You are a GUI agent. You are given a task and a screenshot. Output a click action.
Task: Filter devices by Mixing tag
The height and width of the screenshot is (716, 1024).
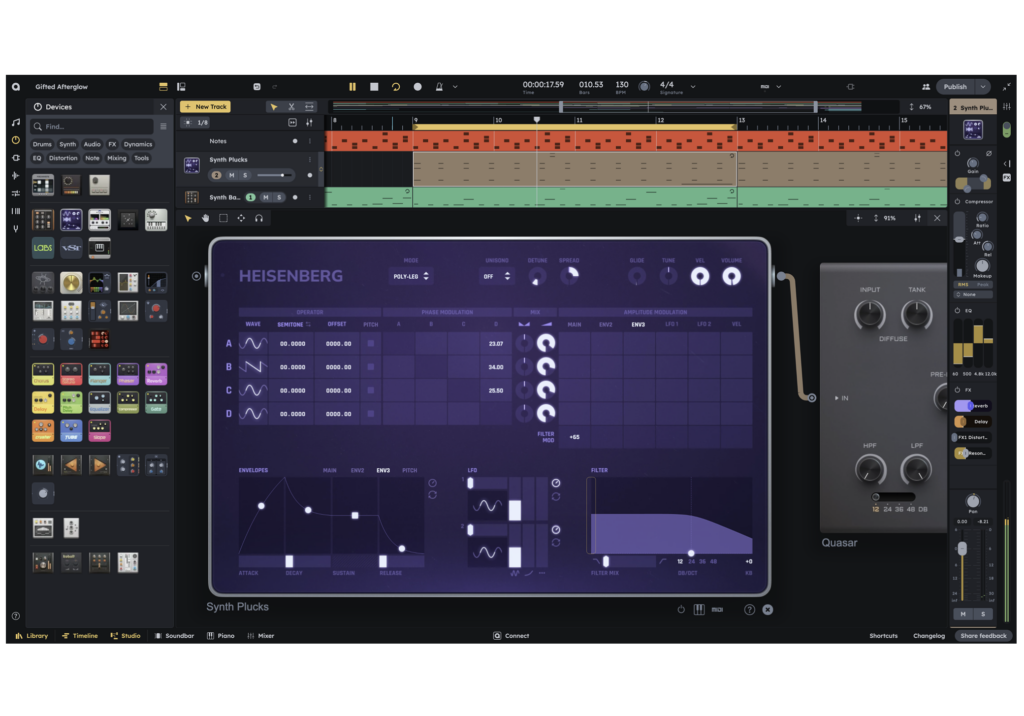pos(116,158)
